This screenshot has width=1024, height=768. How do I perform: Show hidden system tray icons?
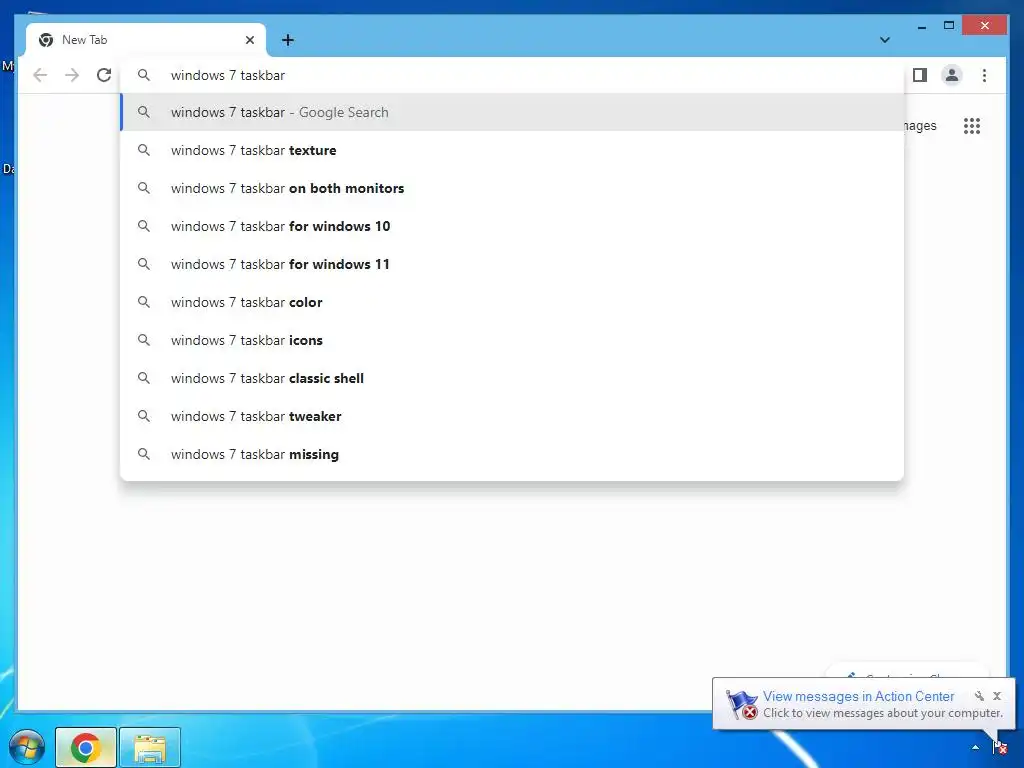975,748
